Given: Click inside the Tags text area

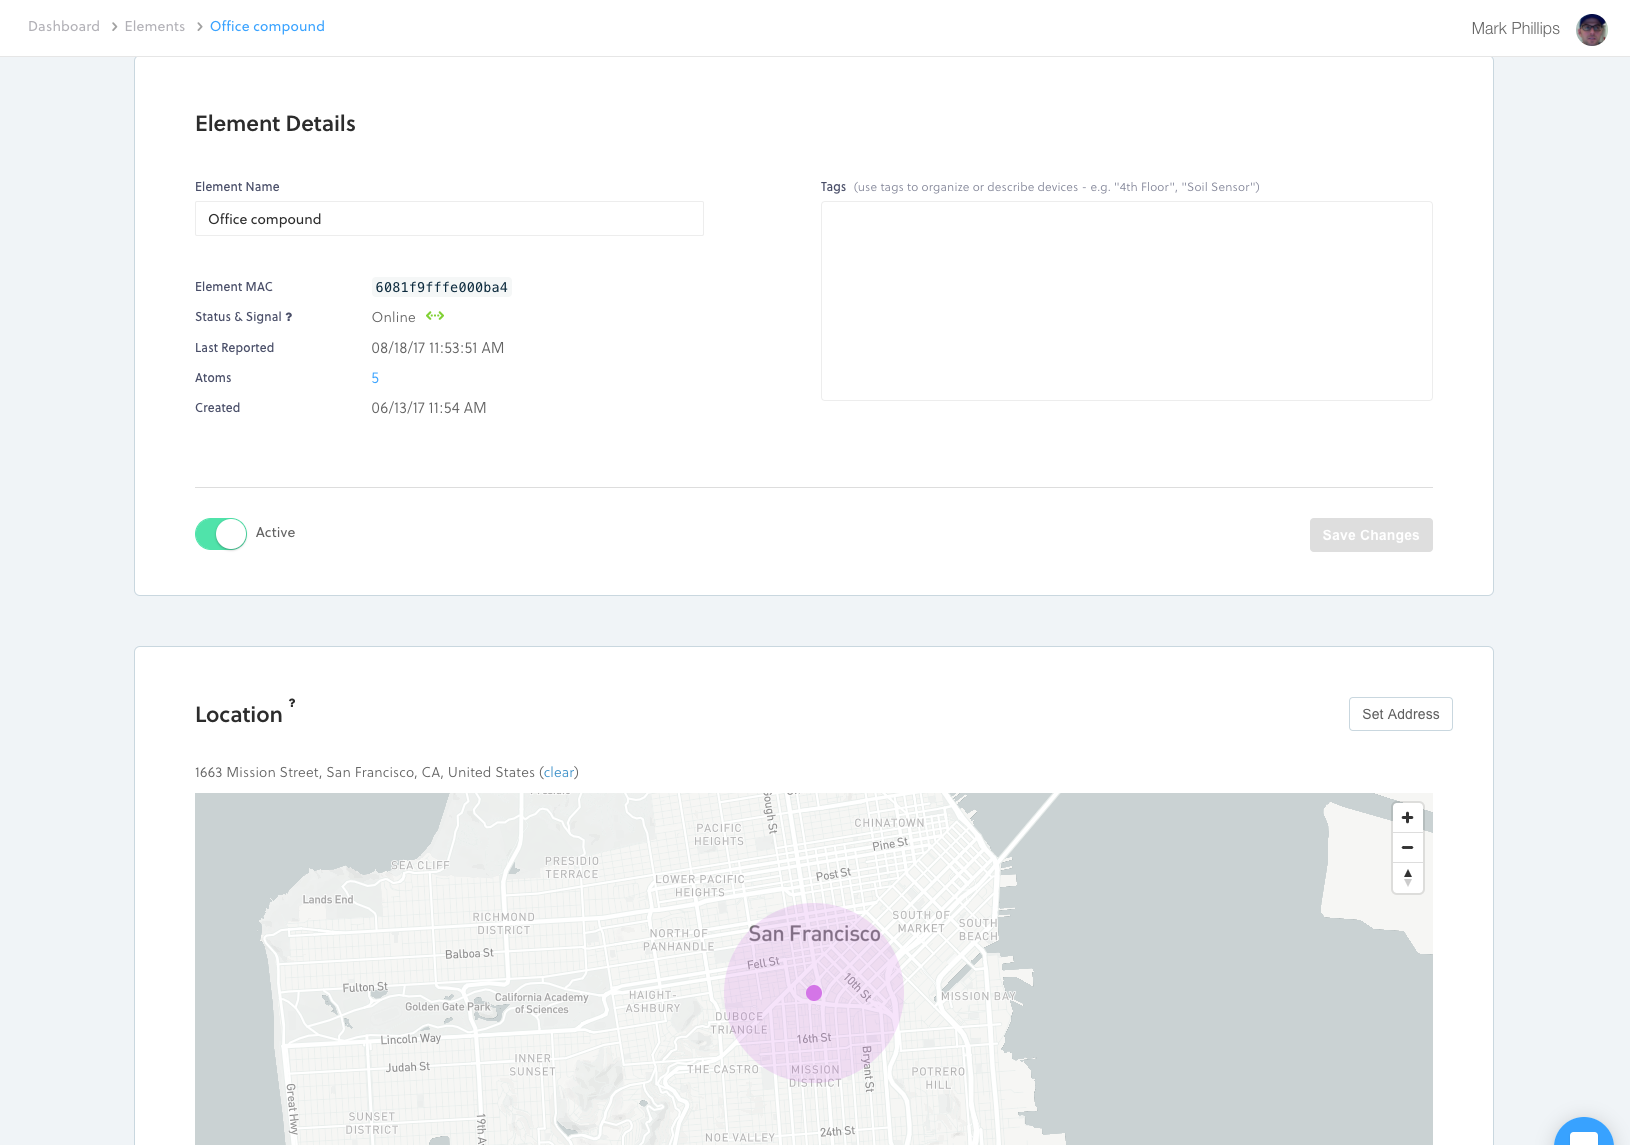Looking at the screenshot, I should pos(1126,301).
